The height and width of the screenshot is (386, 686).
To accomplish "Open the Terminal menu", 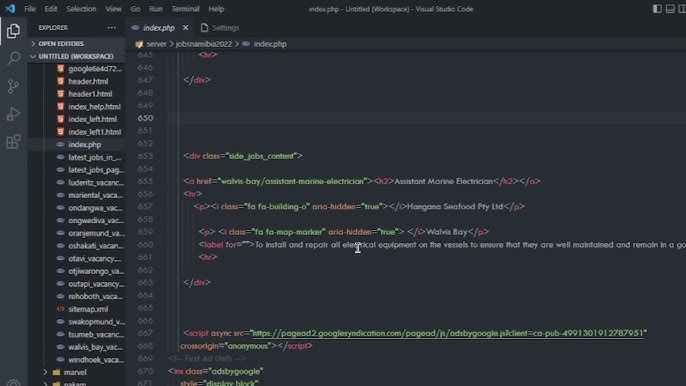I will click(185, 9).
